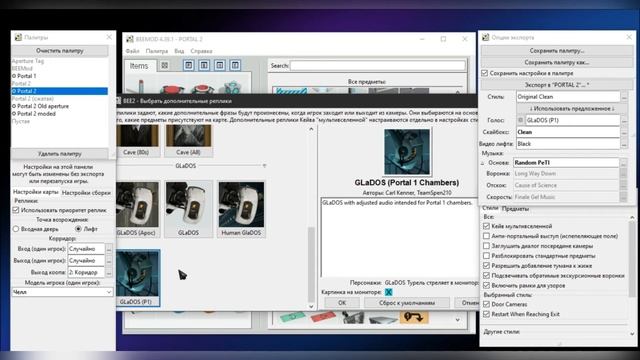Toggle Использовать приоритет реплик checkbox
The image size is (640, 360).
pyautogui.click(x=16, y=210)
